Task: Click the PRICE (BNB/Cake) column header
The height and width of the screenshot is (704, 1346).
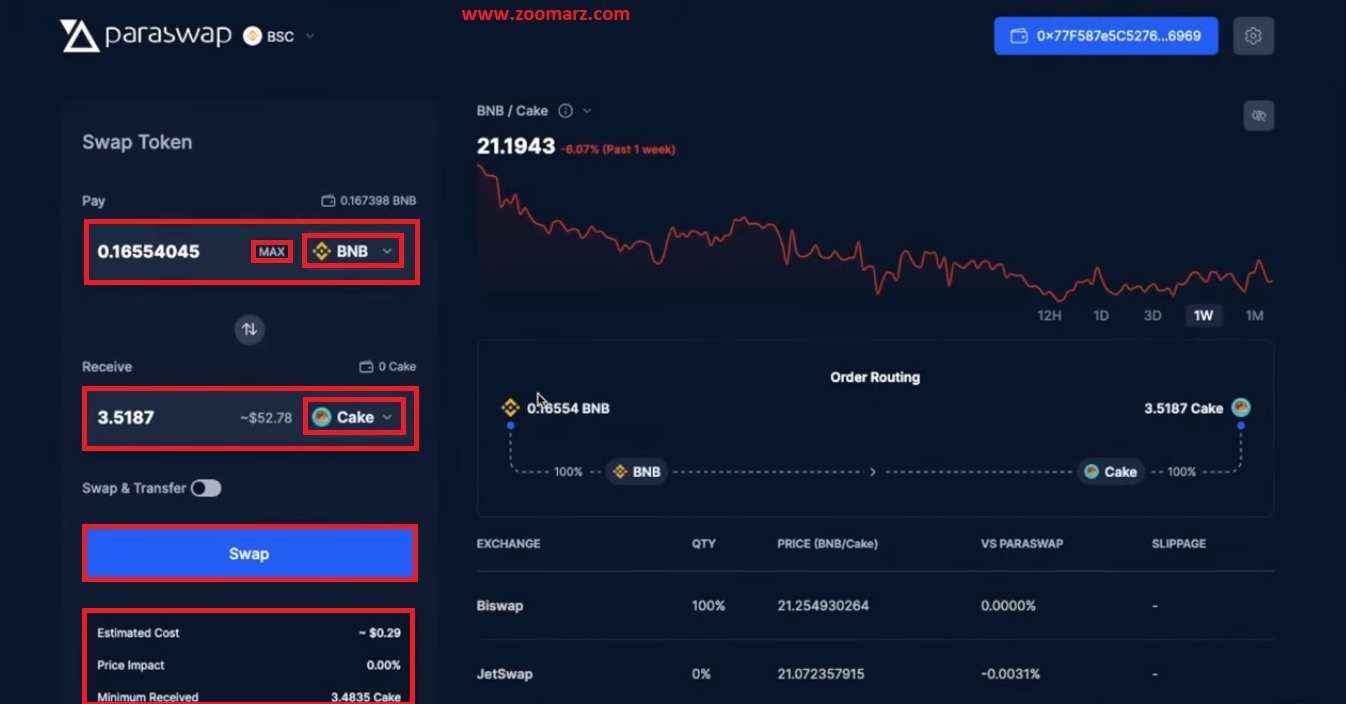Action: click(x=827, y=544)
